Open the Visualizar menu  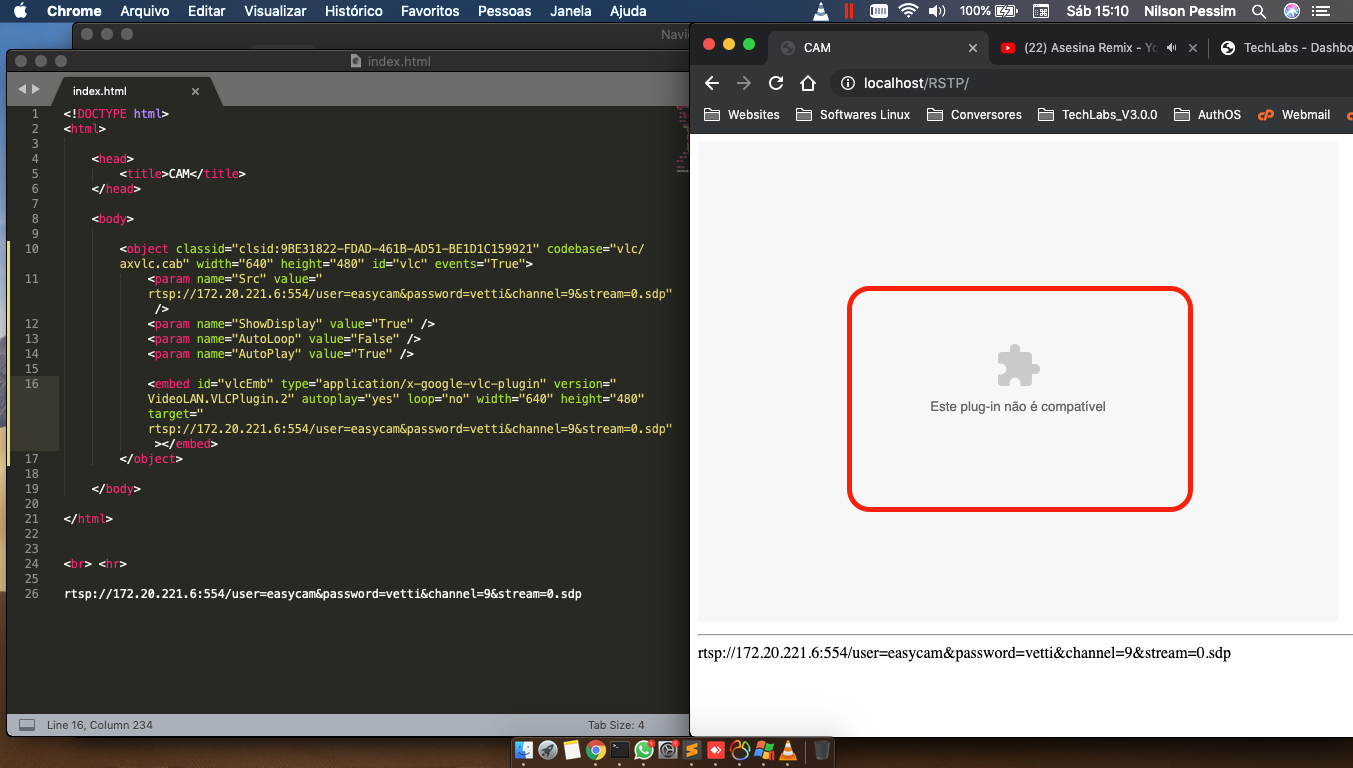(276, 11)
